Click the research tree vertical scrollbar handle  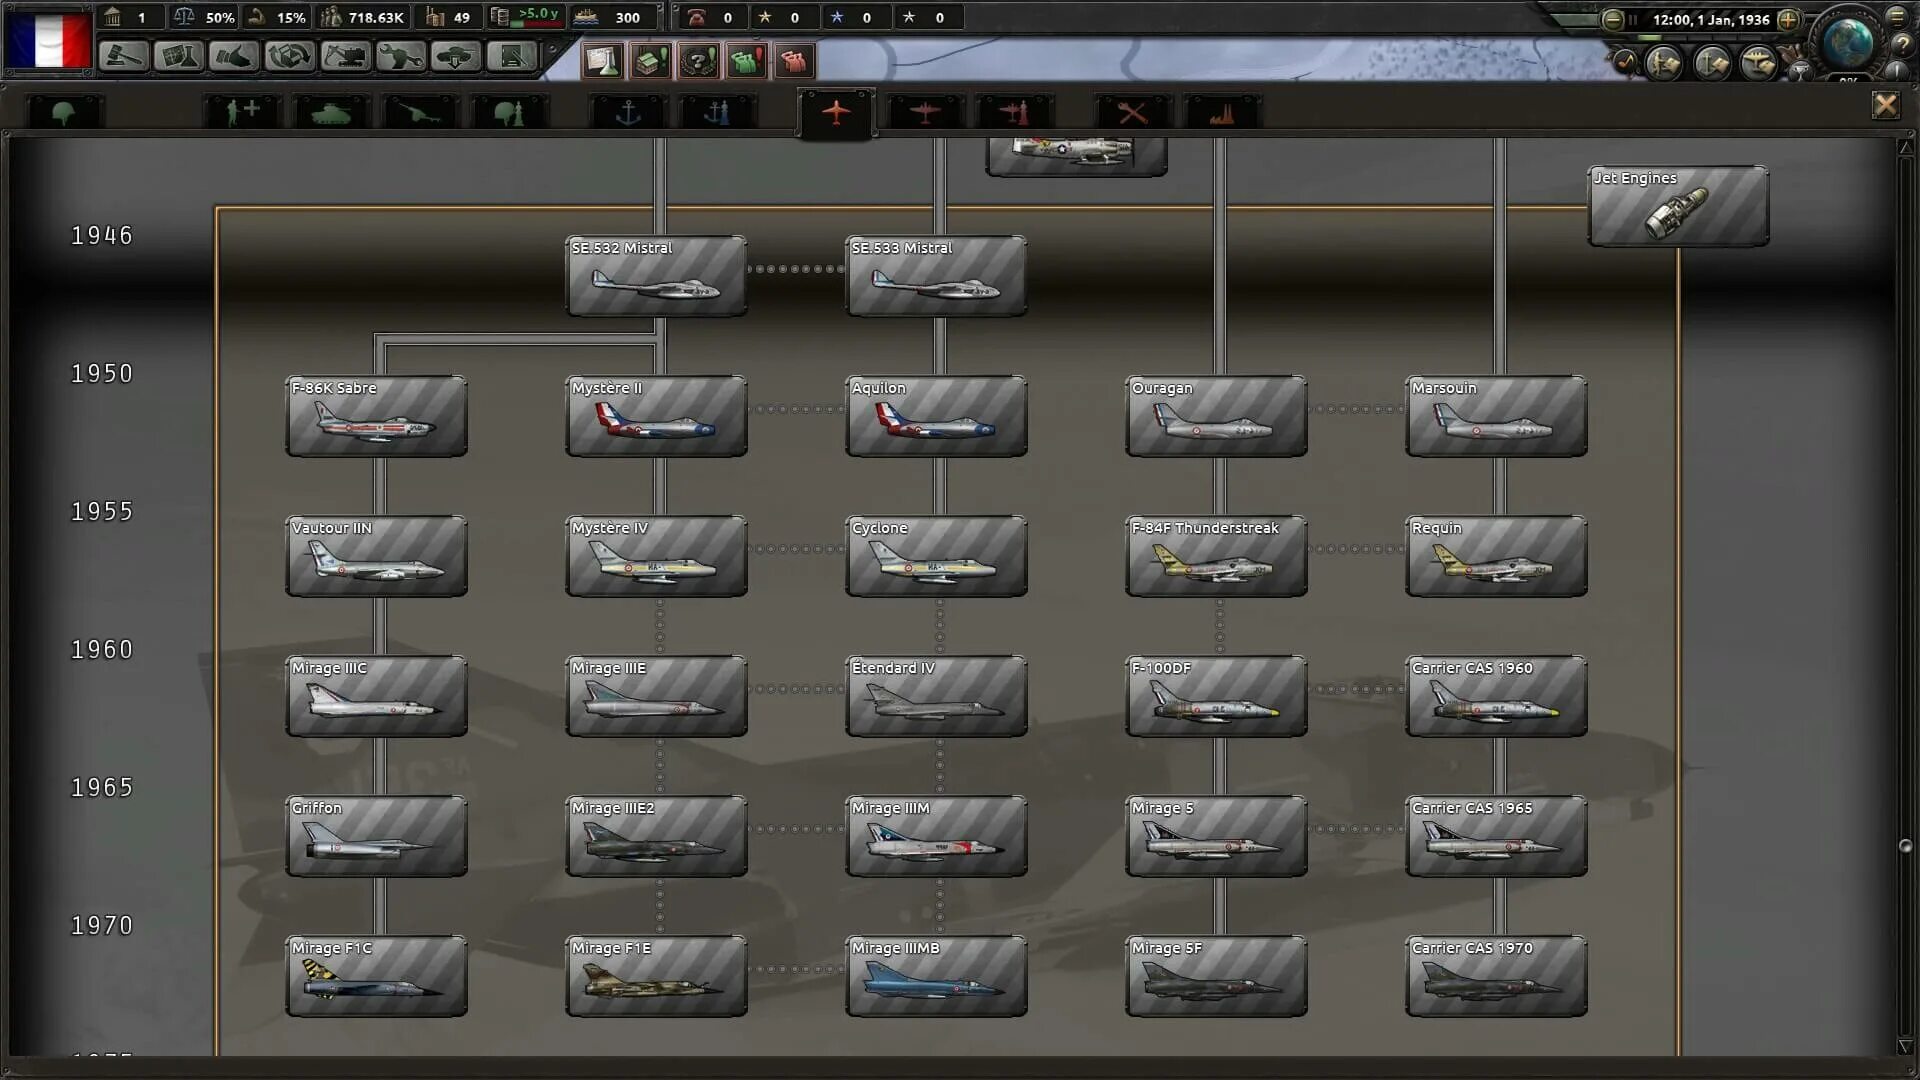(x=1905, y=846)
